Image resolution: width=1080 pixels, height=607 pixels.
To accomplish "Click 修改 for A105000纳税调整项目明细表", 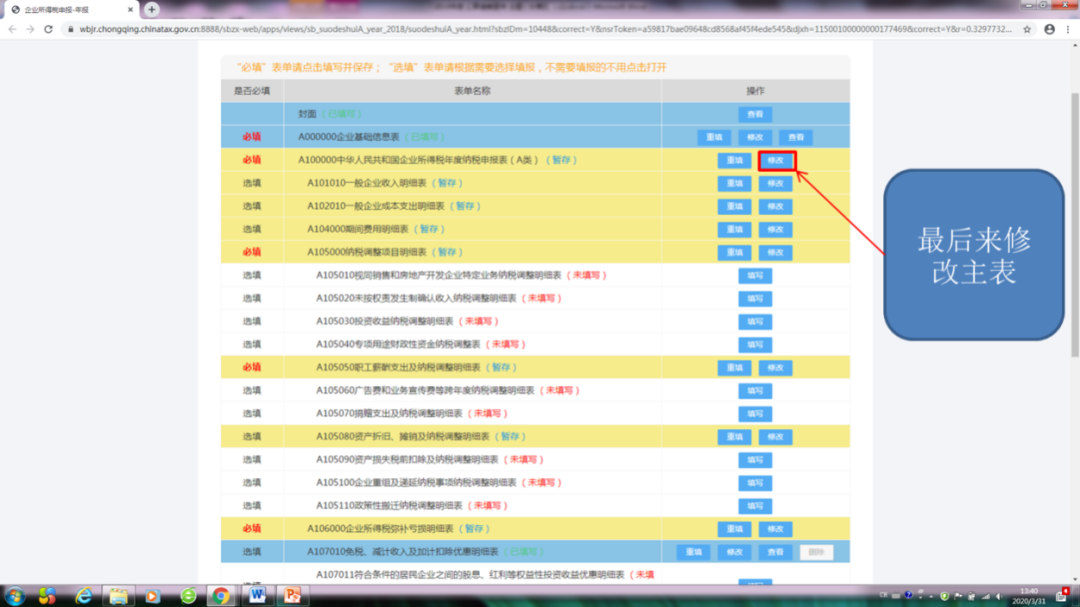I will coord(776,253).
